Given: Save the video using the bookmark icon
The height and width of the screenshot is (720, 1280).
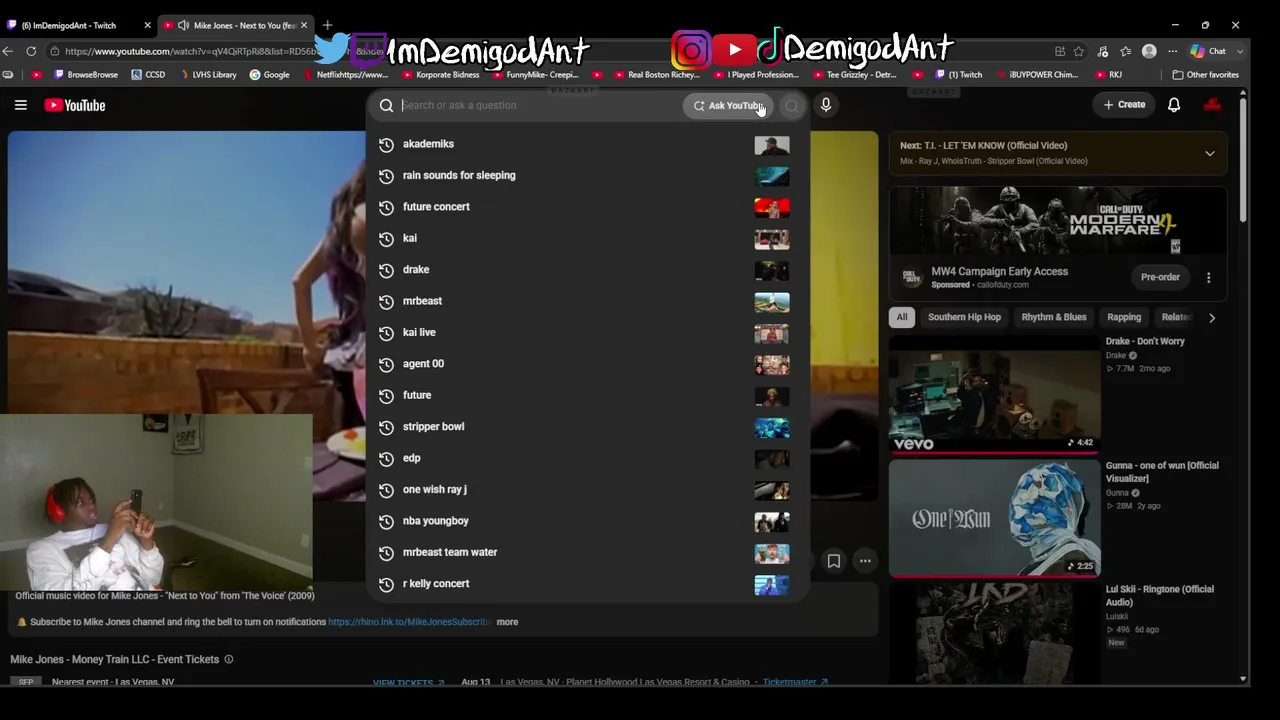Looking at the screenshot, I should (833, 561).
